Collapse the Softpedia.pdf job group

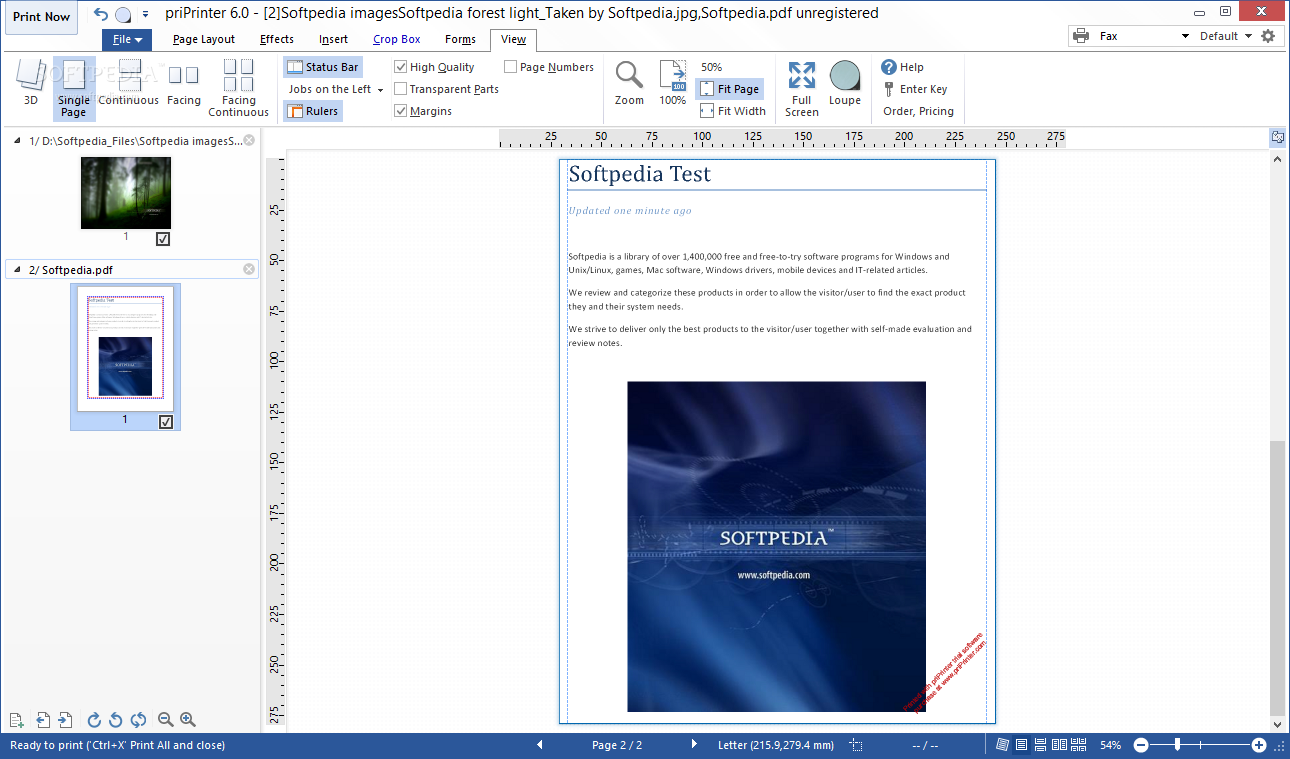[x=17, y=270]
